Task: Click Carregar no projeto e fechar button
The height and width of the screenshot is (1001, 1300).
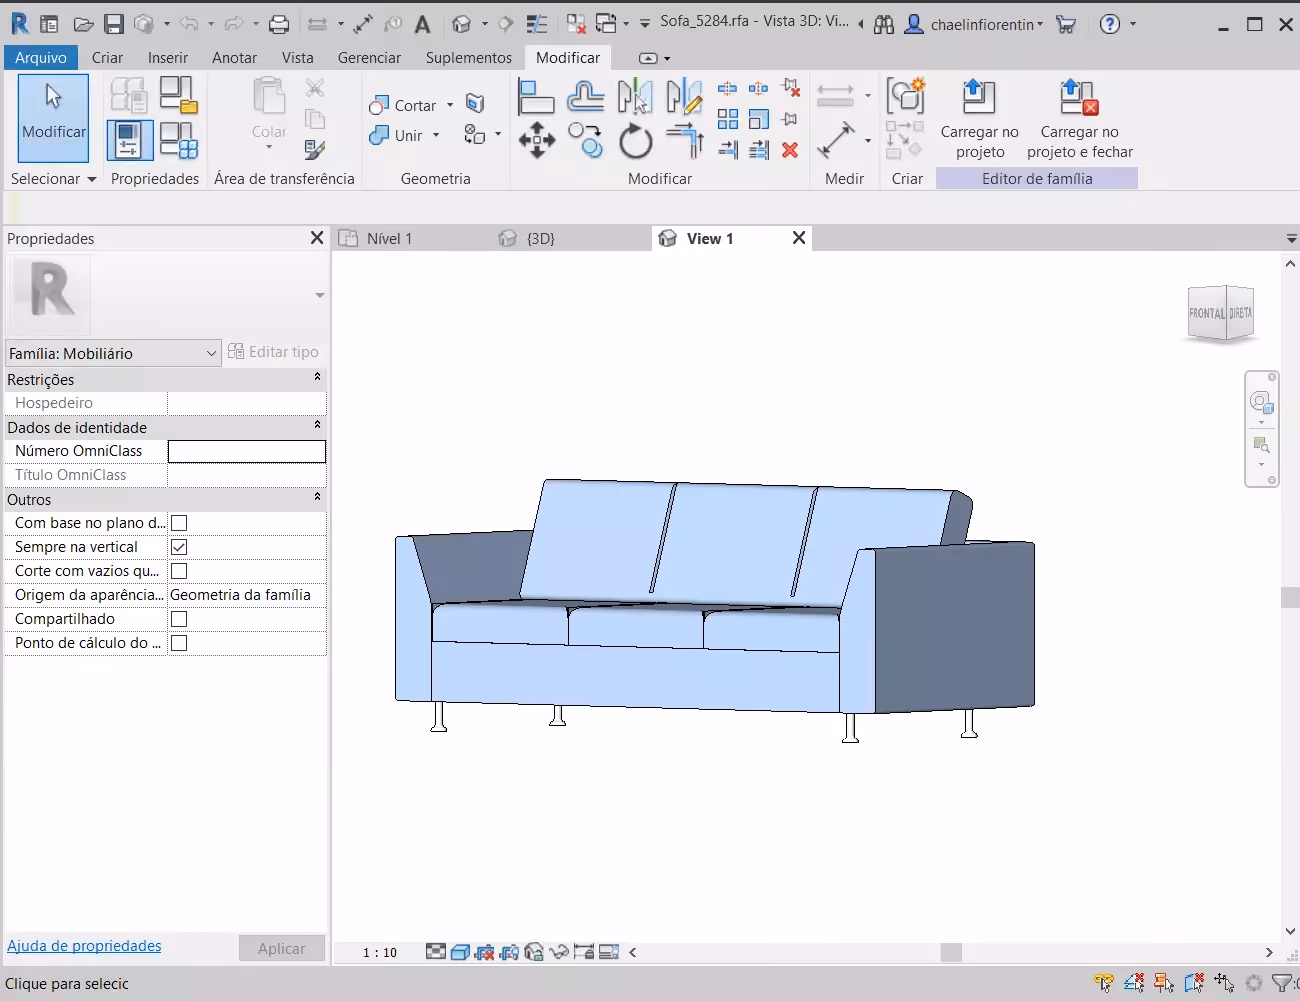Action: click(x=1080, y=118)
